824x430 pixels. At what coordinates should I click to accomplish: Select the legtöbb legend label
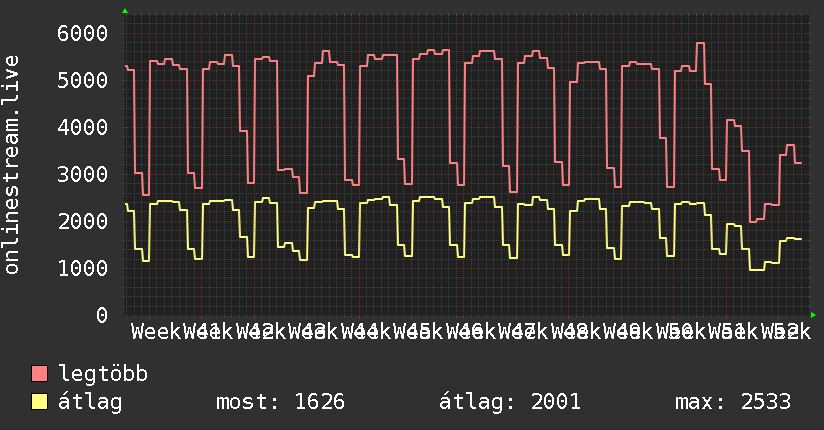coord(103,373)
